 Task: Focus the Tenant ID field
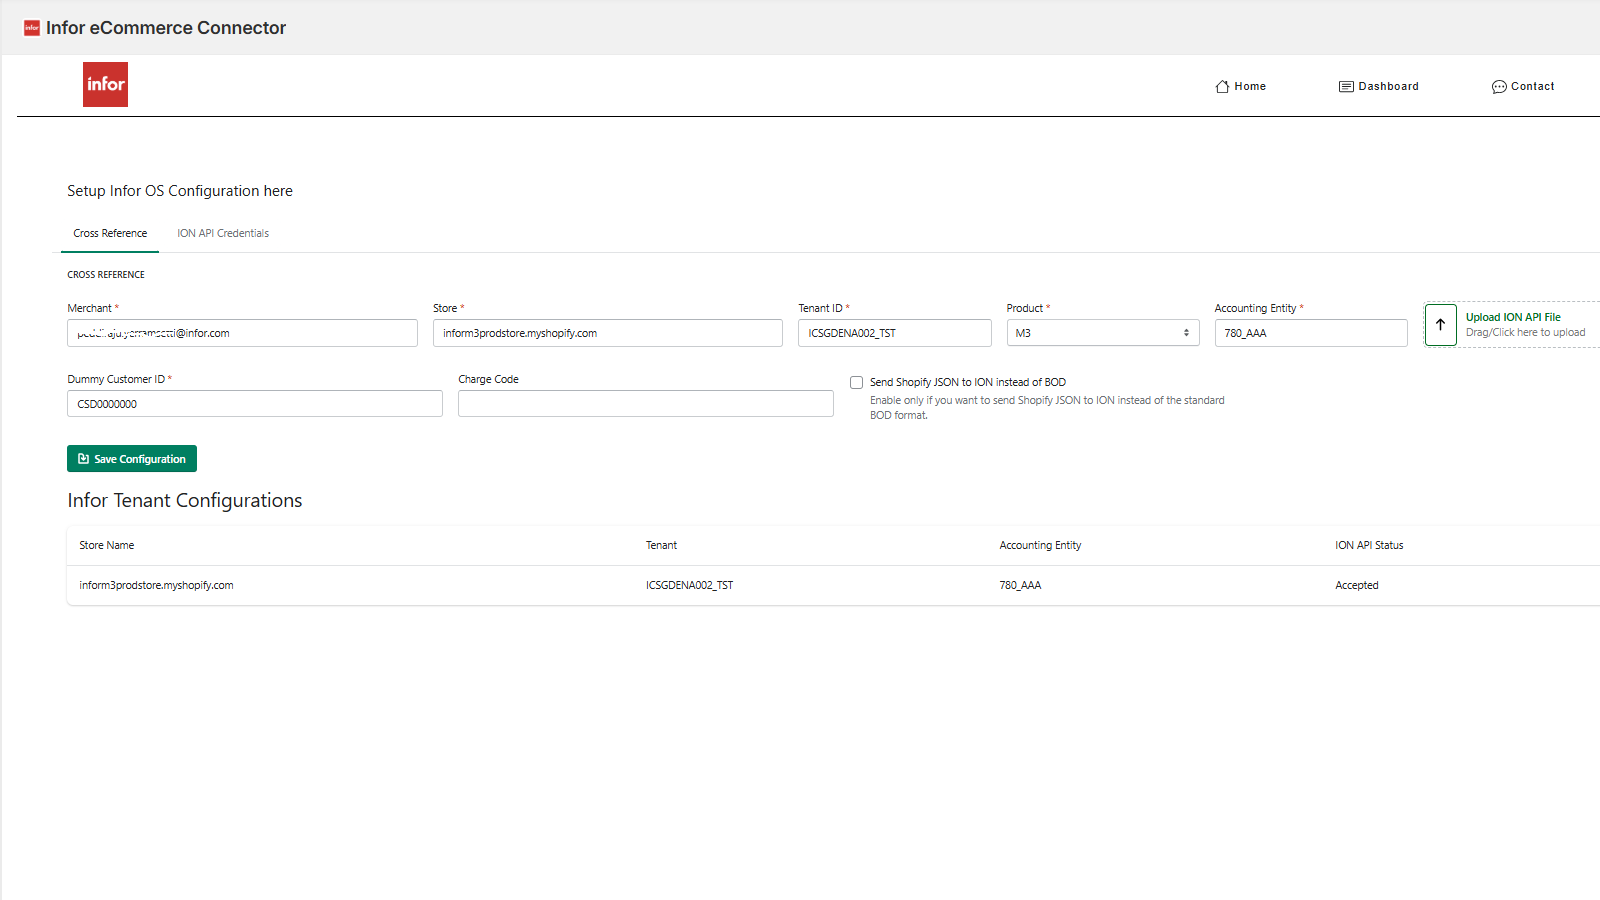click(x=895, y=333)
